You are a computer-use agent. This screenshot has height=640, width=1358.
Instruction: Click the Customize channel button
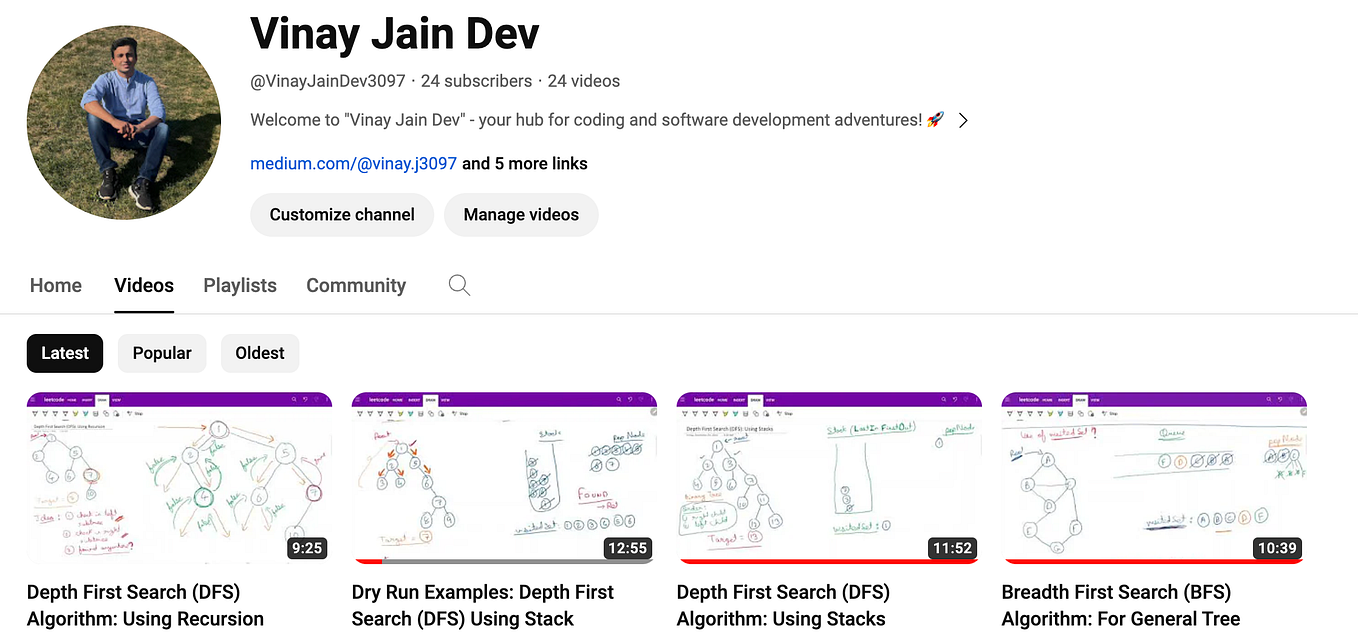342,214
